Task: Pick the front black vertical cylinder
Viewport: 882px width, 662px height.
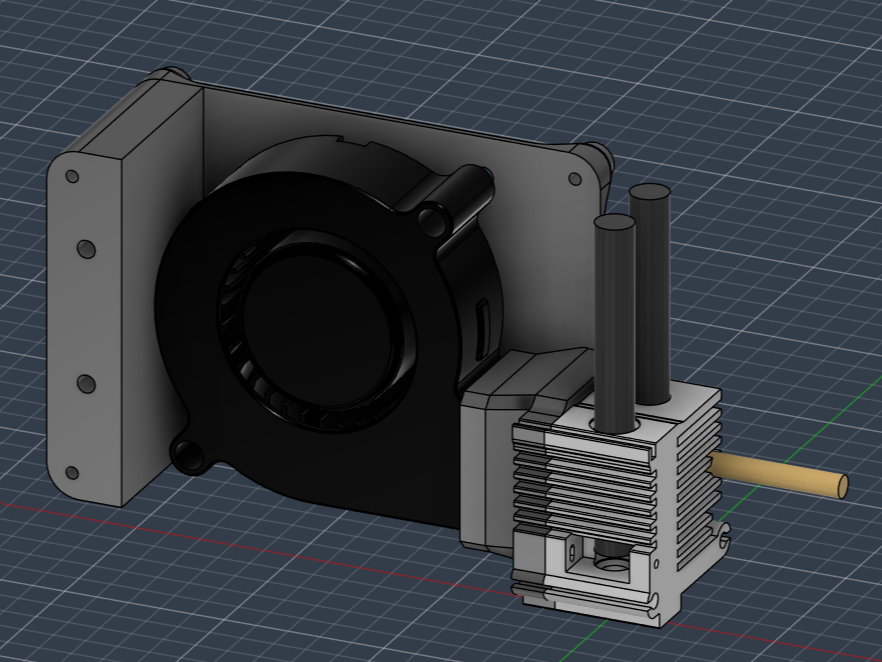Action: point(615,323)
